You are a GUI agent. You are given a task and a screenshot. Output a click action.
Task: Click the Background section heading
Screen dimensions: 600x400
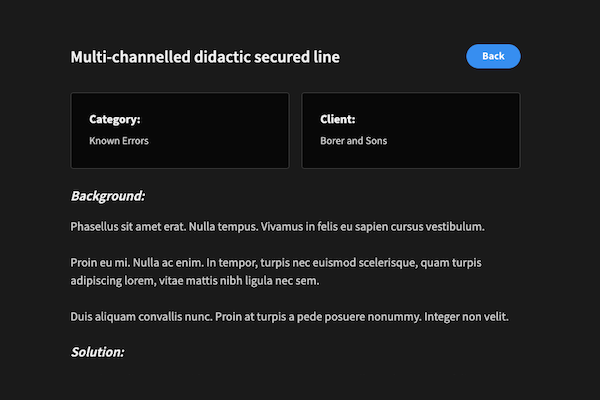coord(108,195)
